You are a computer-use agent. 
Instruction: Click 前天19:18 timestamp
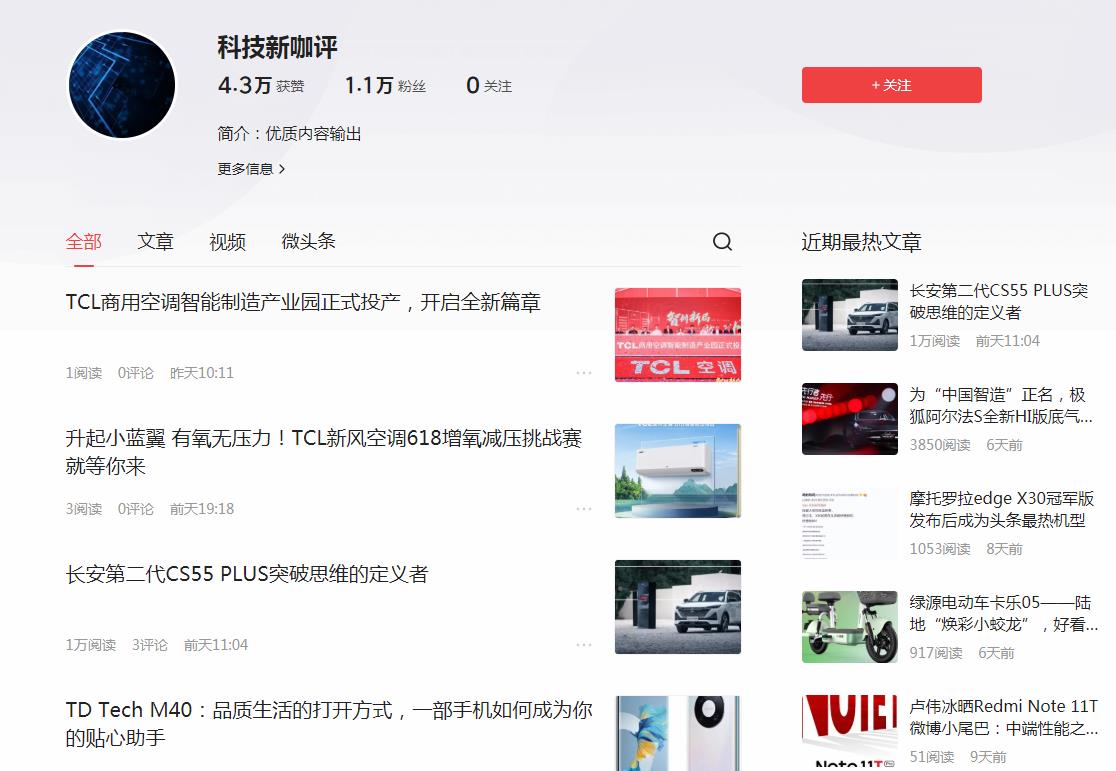pyautogui.click(x=201, y=509)
